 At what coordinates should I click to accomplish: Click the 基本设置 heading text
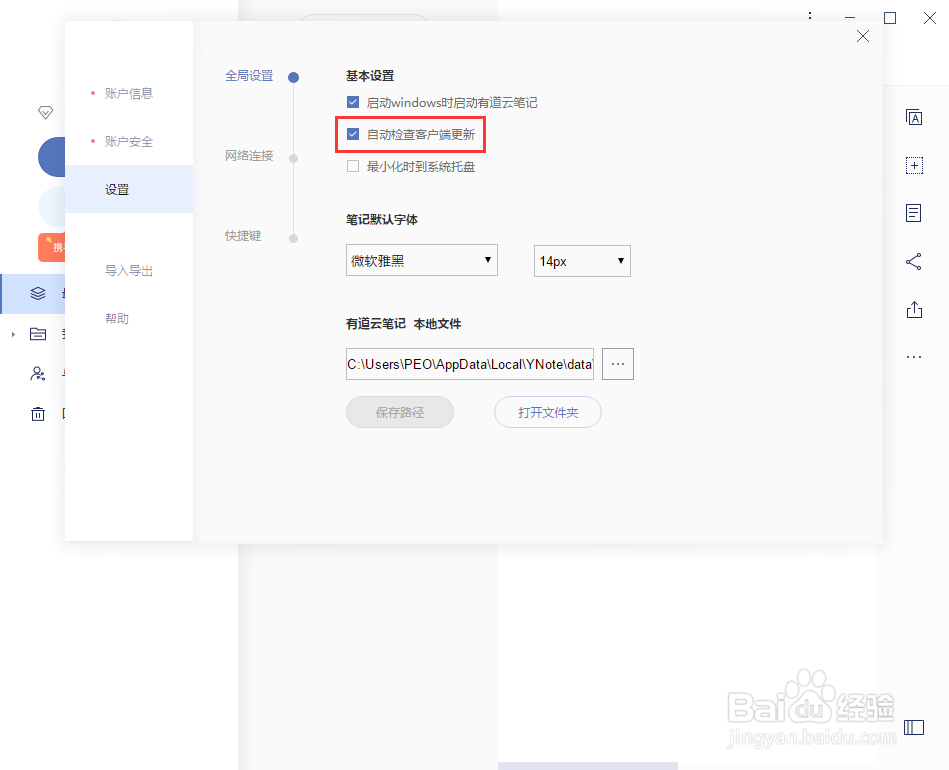pos(370,76)
